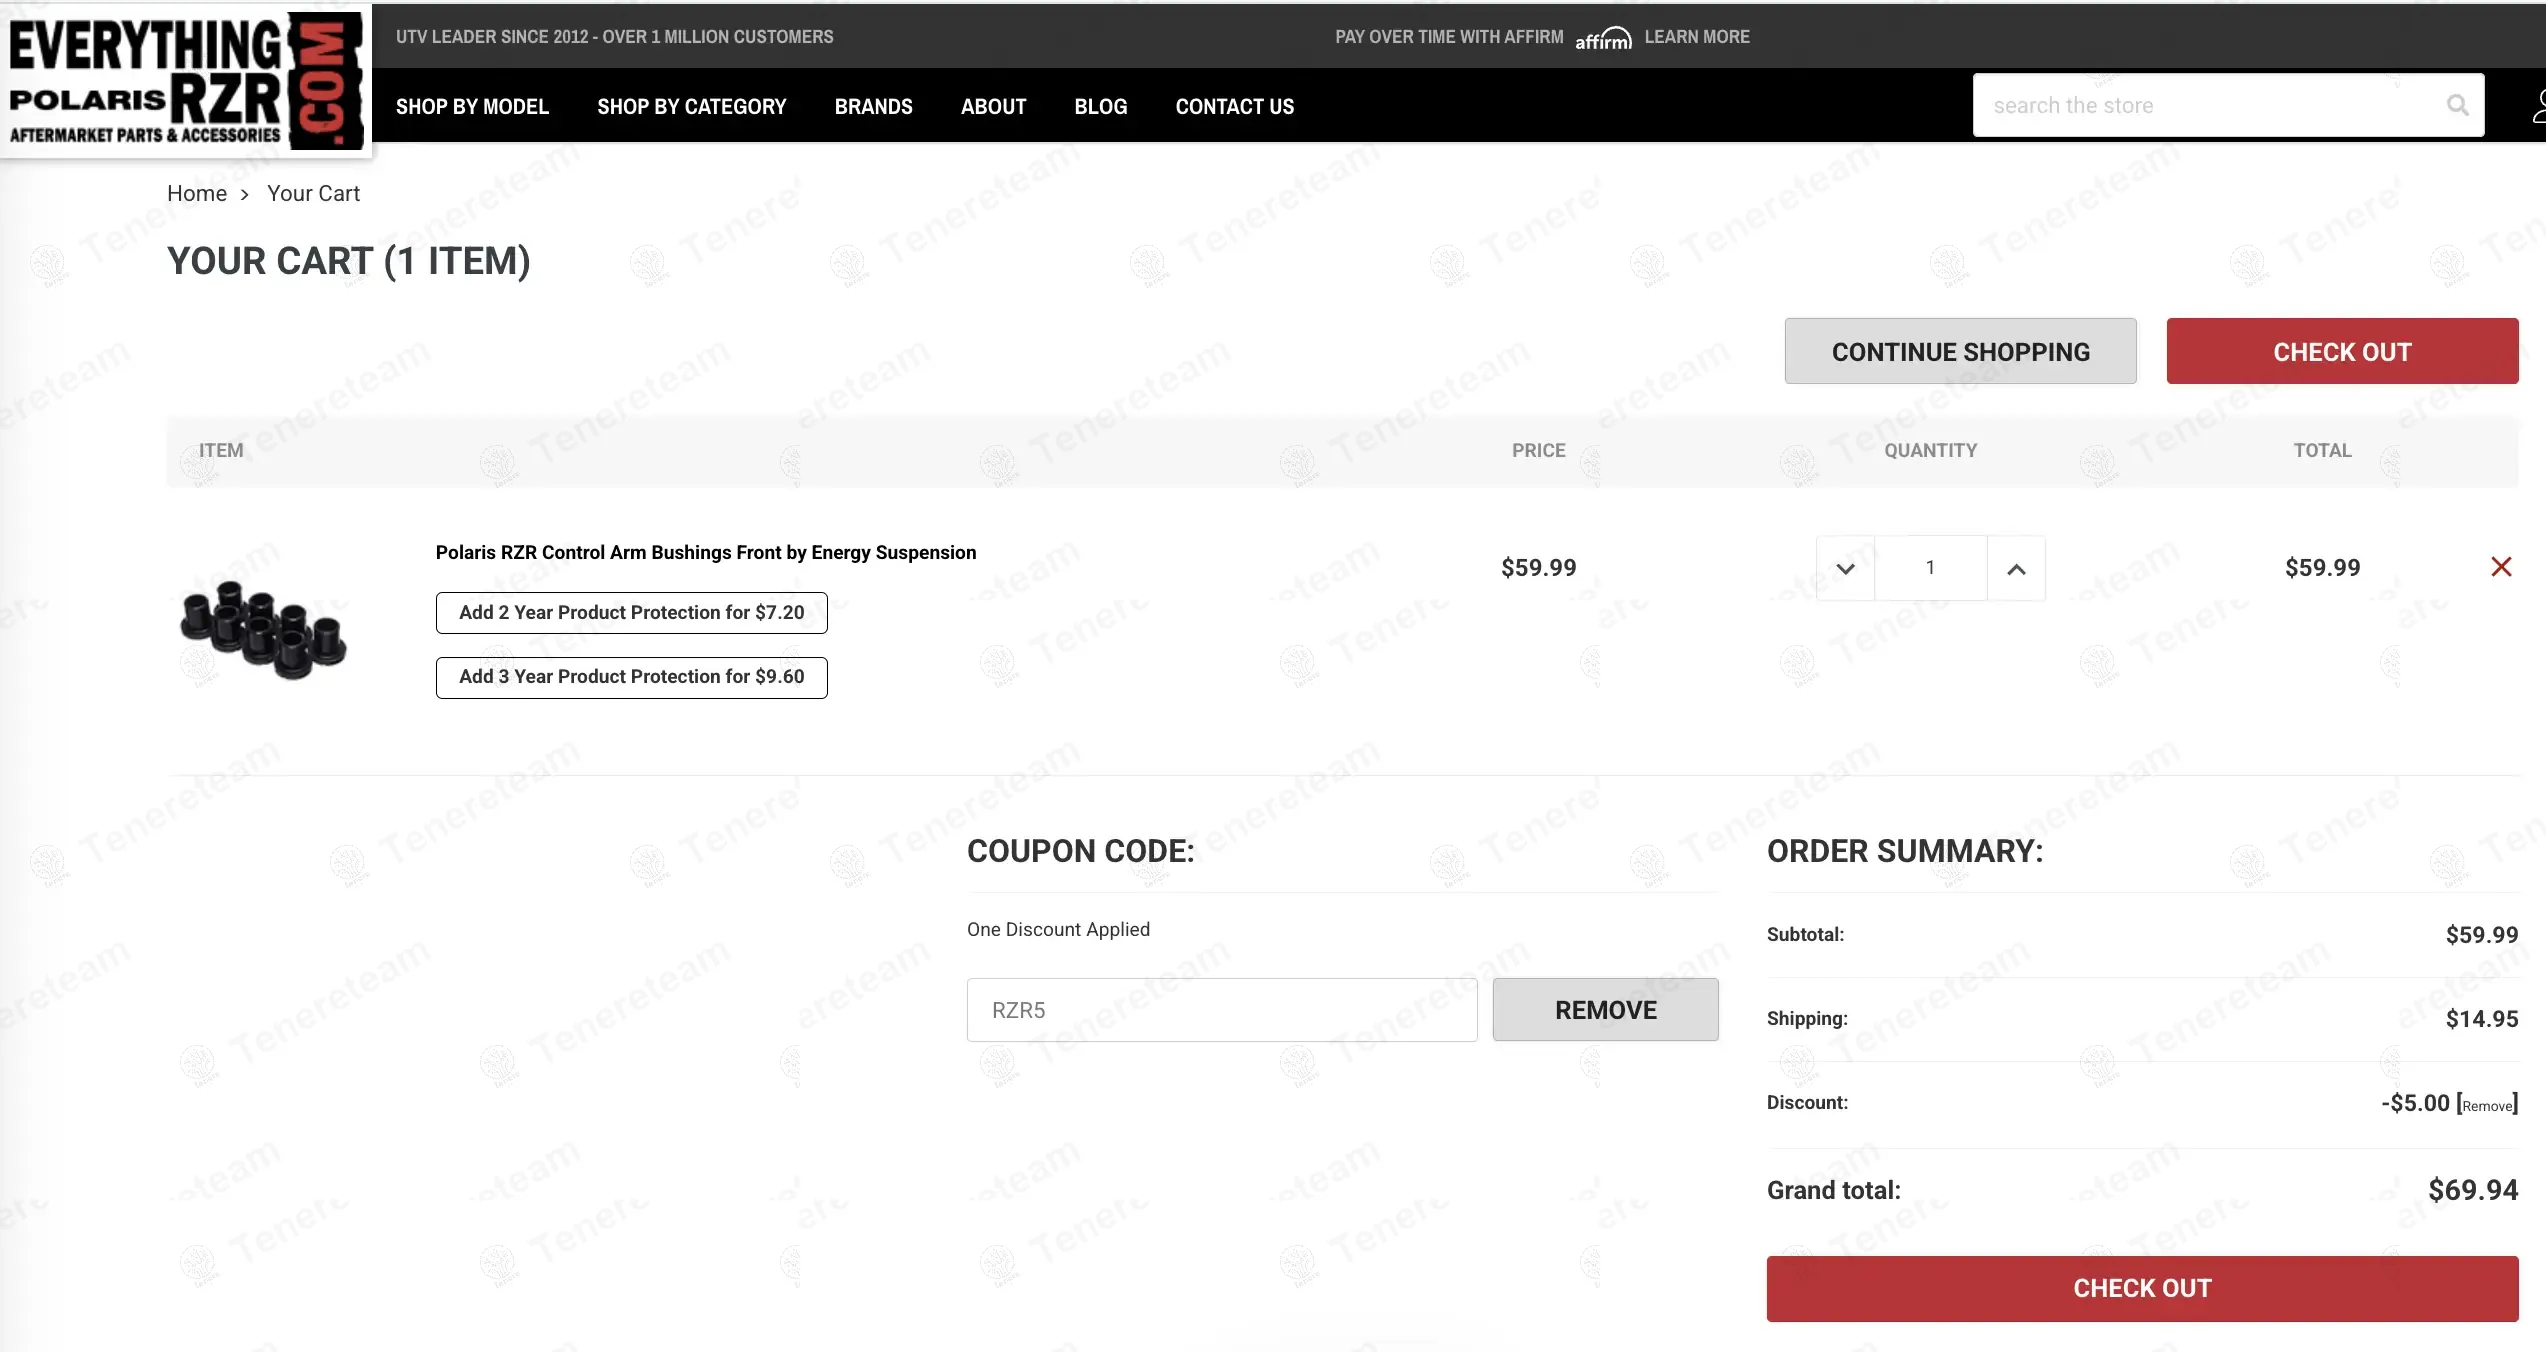This screenshot has height=1352, width=2546.
Task: Decrease quantity with the down chevron
Action: [x=1845, y=568]
